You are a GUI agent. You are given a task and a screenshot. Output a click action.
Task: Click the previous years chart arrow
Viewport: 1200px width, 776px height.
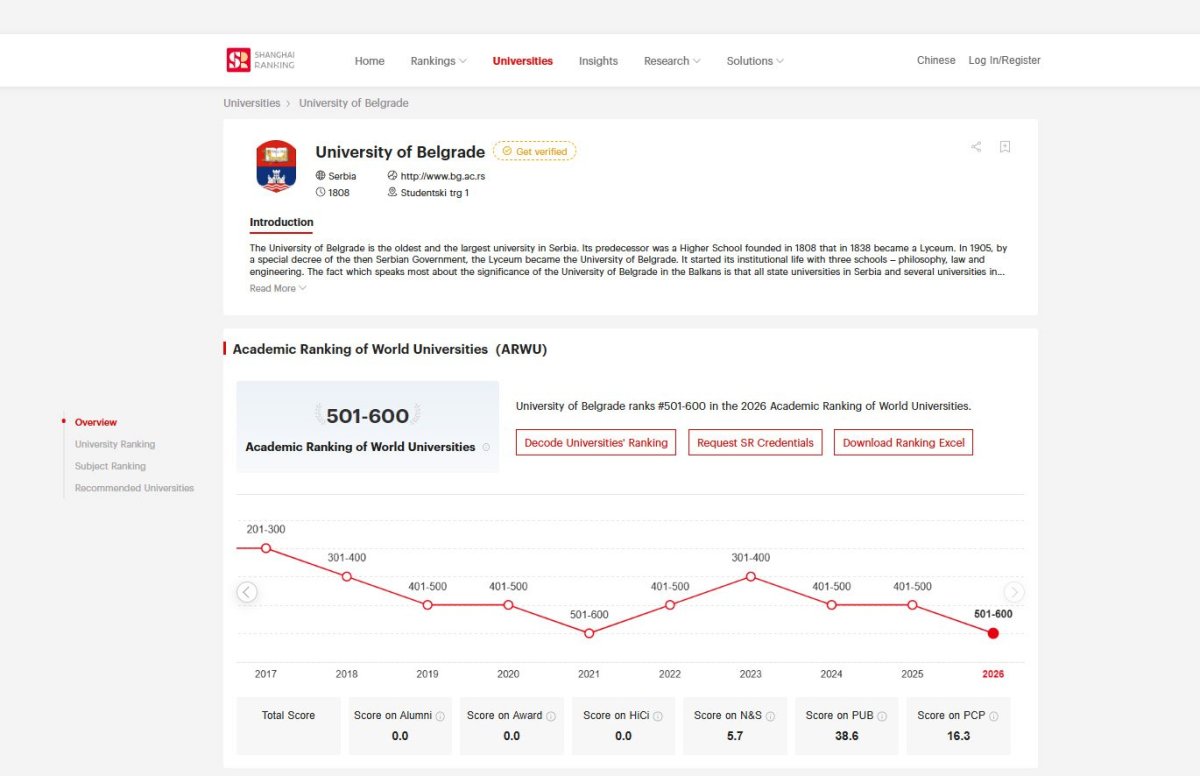click(247, 592)
